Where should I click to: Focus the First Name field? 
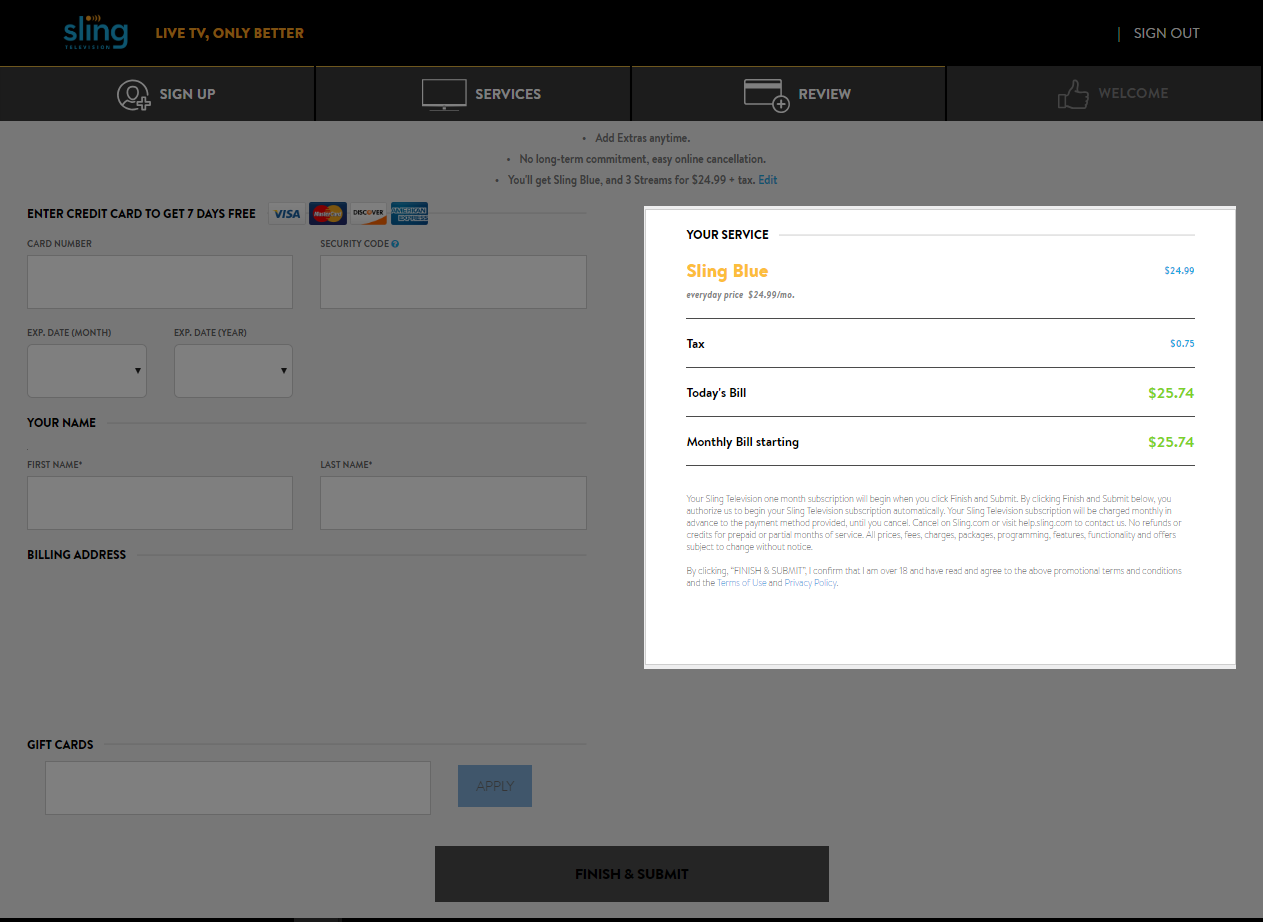[160, 503]
